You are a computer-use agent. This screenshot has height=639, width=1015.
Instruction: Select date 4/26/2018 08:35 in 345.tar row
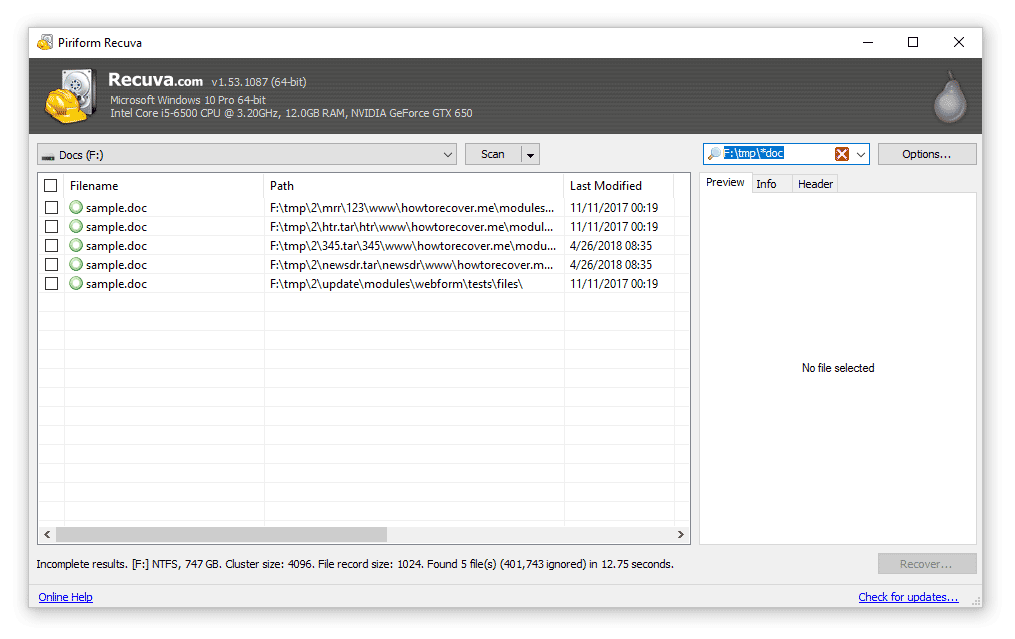(611, 245)
